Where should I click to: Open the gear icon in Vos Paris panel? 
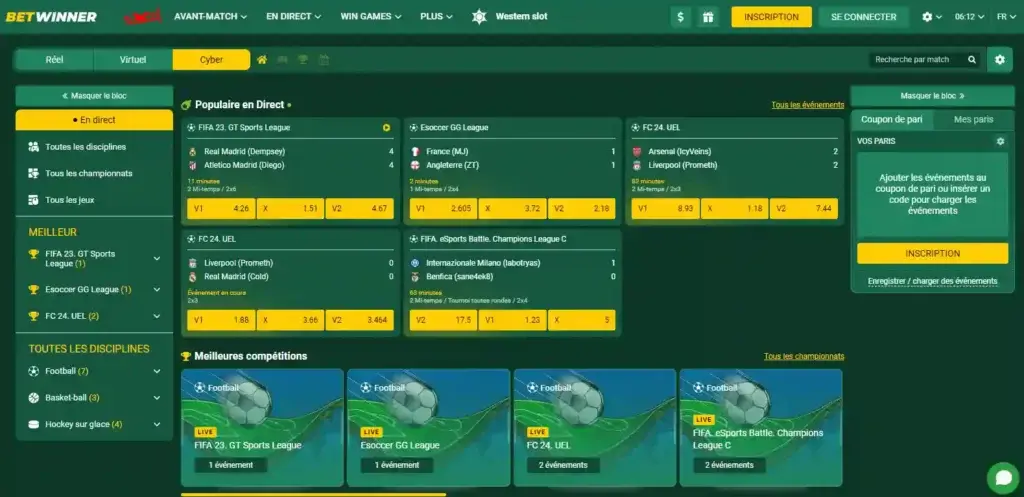[x=1000, y=141]
